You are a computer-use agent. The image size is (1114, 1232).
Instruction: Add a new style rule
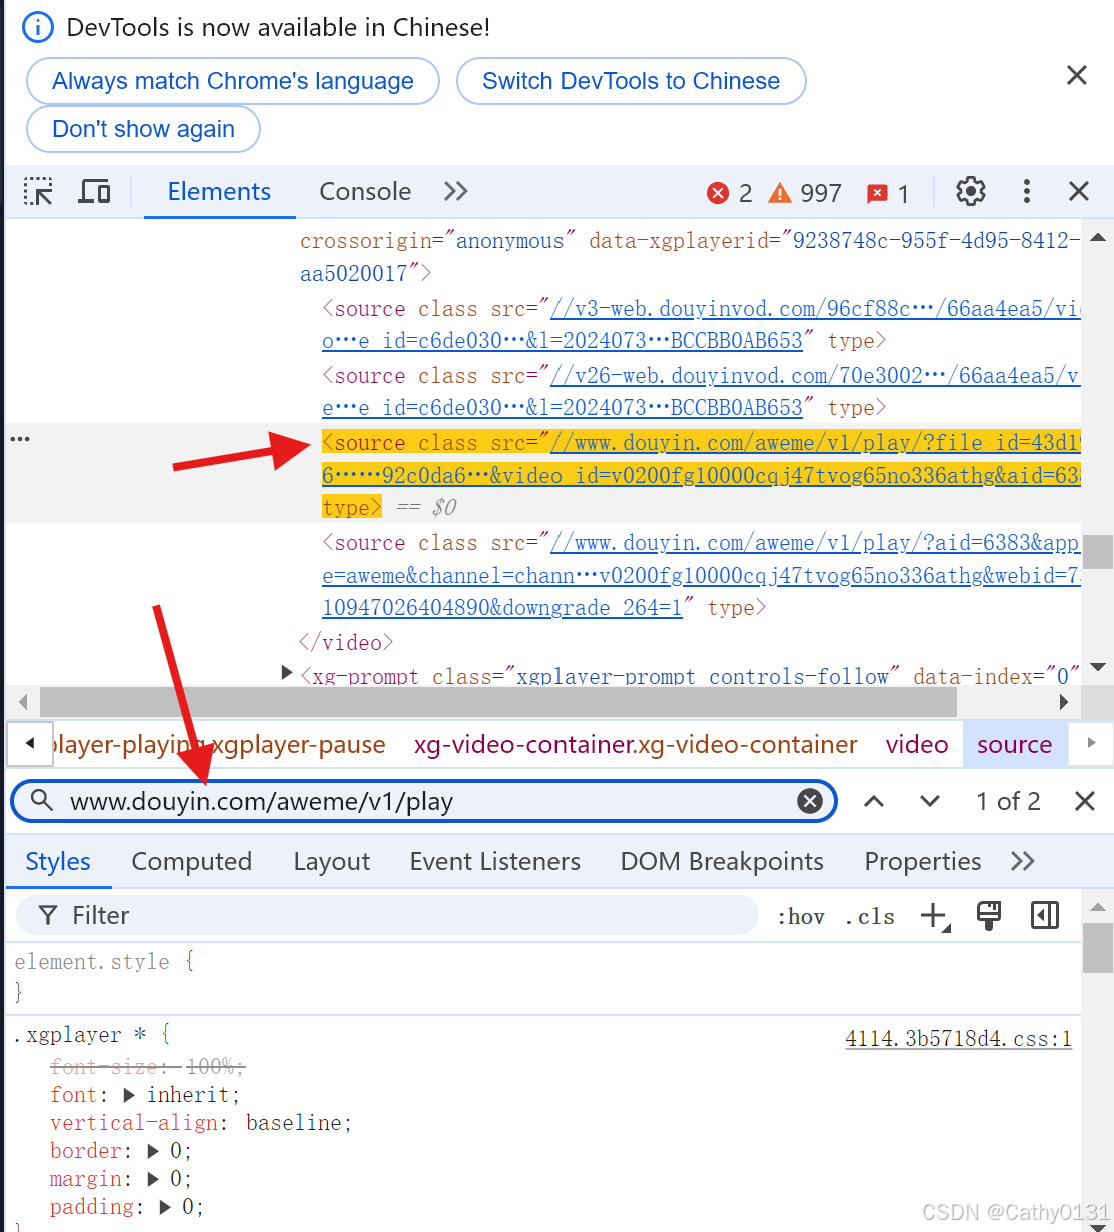pos(935,916)
